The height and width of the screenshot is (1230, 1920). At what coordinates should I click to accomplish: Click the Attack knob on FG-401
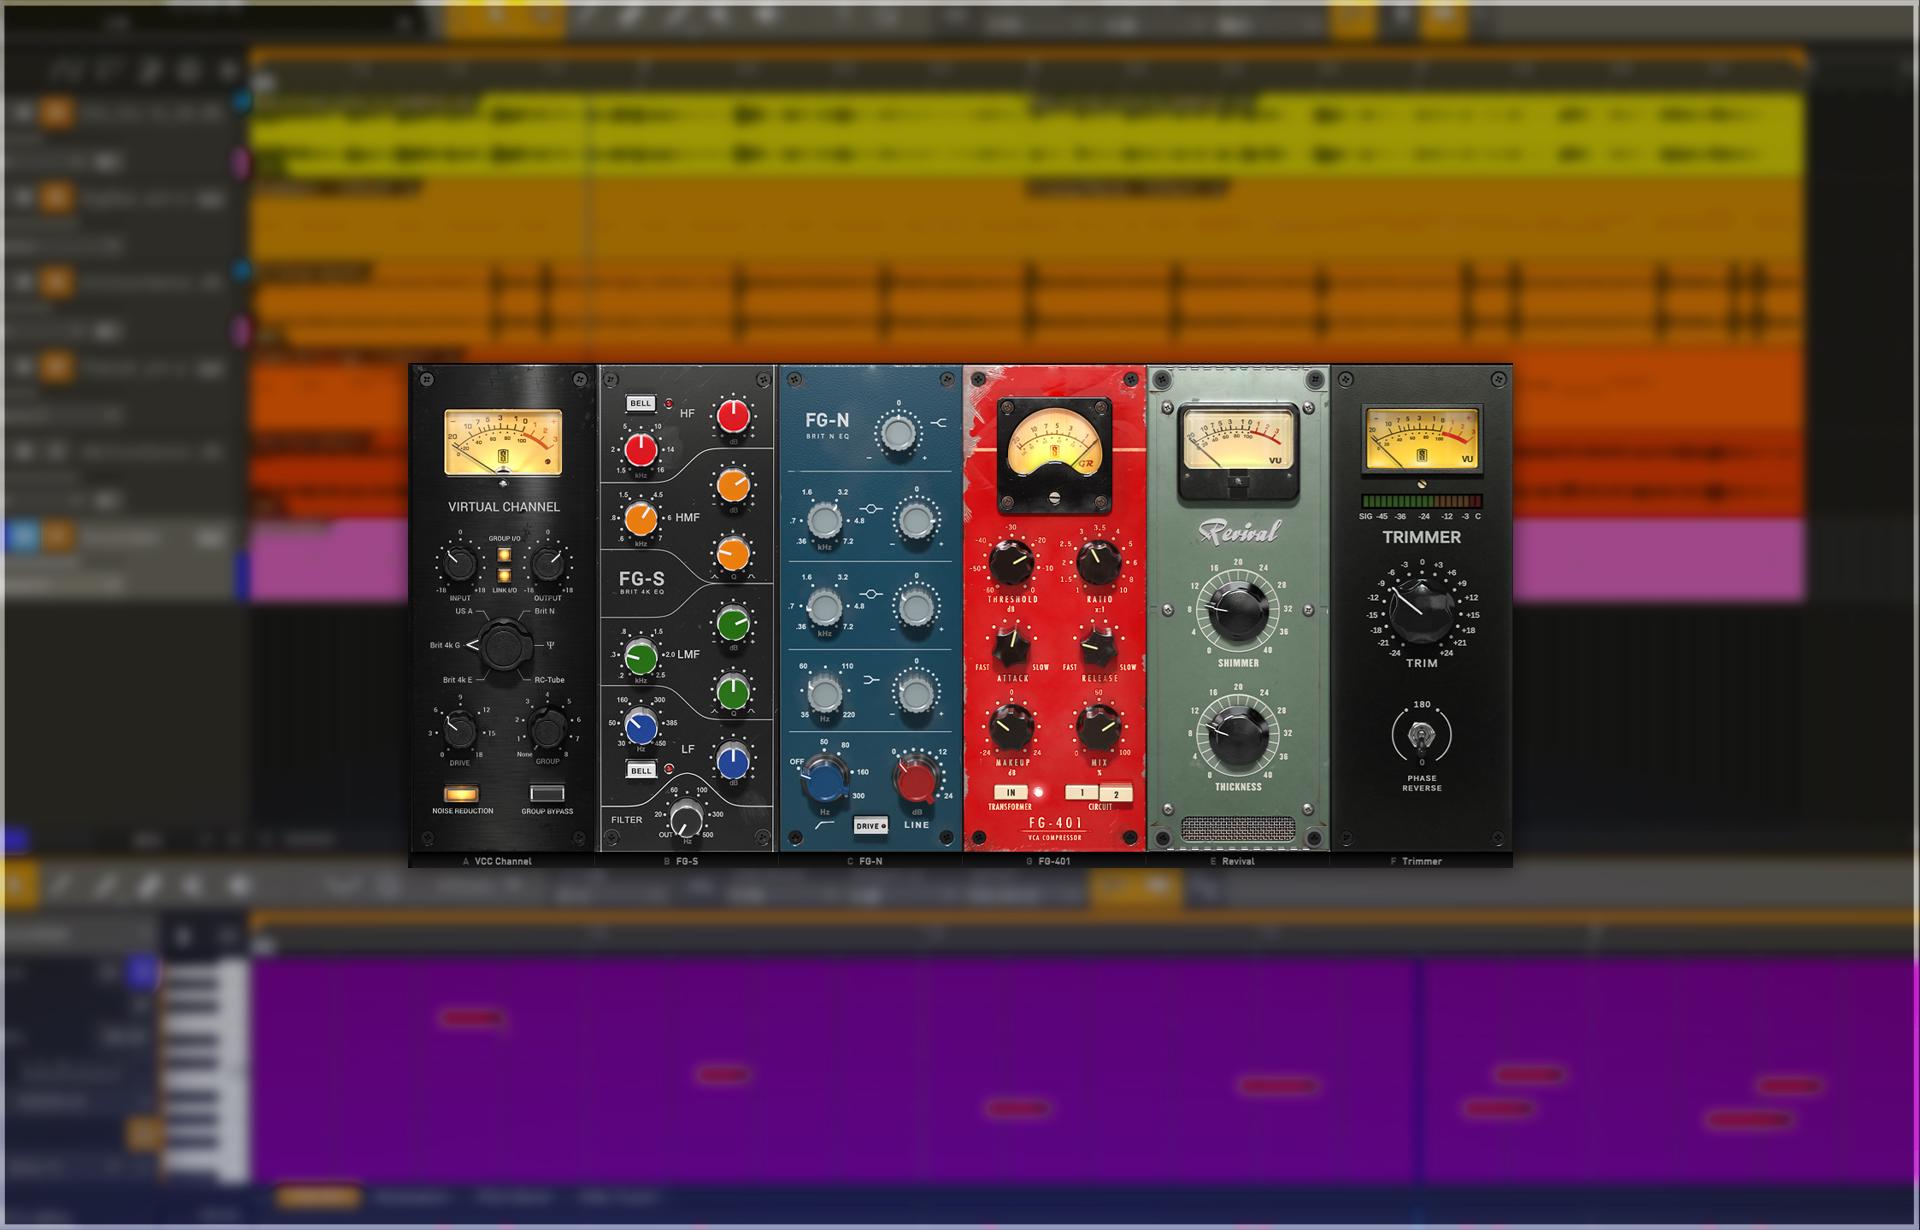pyautogui.click(x=1012, y=645)
